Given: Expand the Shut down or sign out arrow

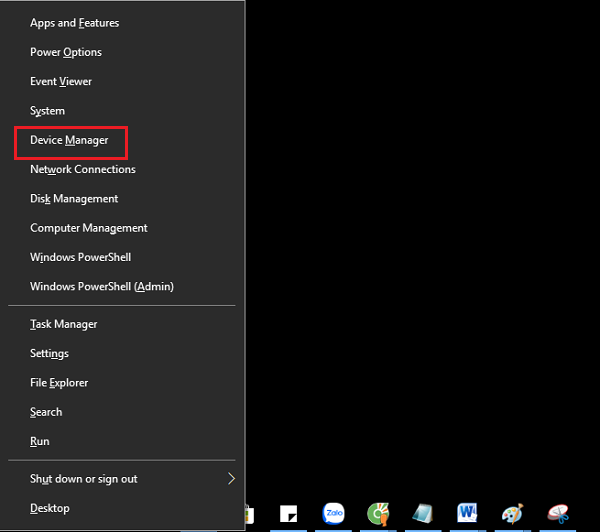Looking at the screenshot, I should tap(231, 479).
